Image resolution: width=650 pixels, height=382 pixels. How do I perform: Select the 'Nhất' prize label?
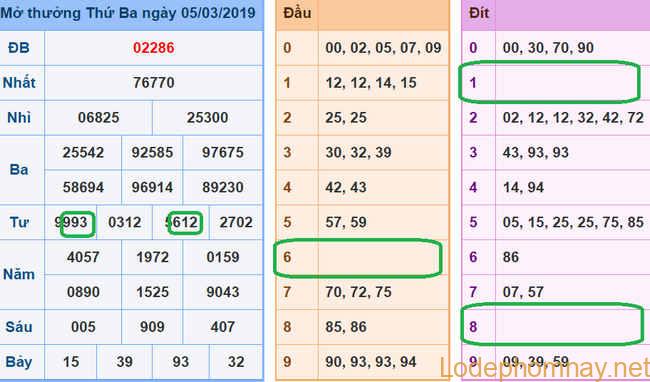[x=19, y=82]
